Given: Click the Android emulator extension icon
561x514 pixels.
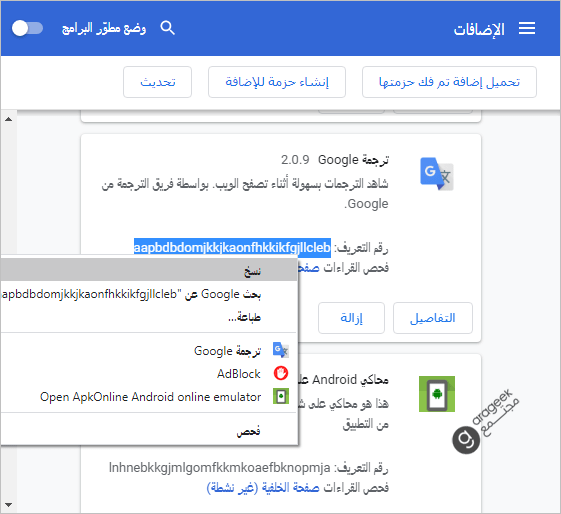Looking at the screenshot, I should pyautogui.click(x=437, y=394).
